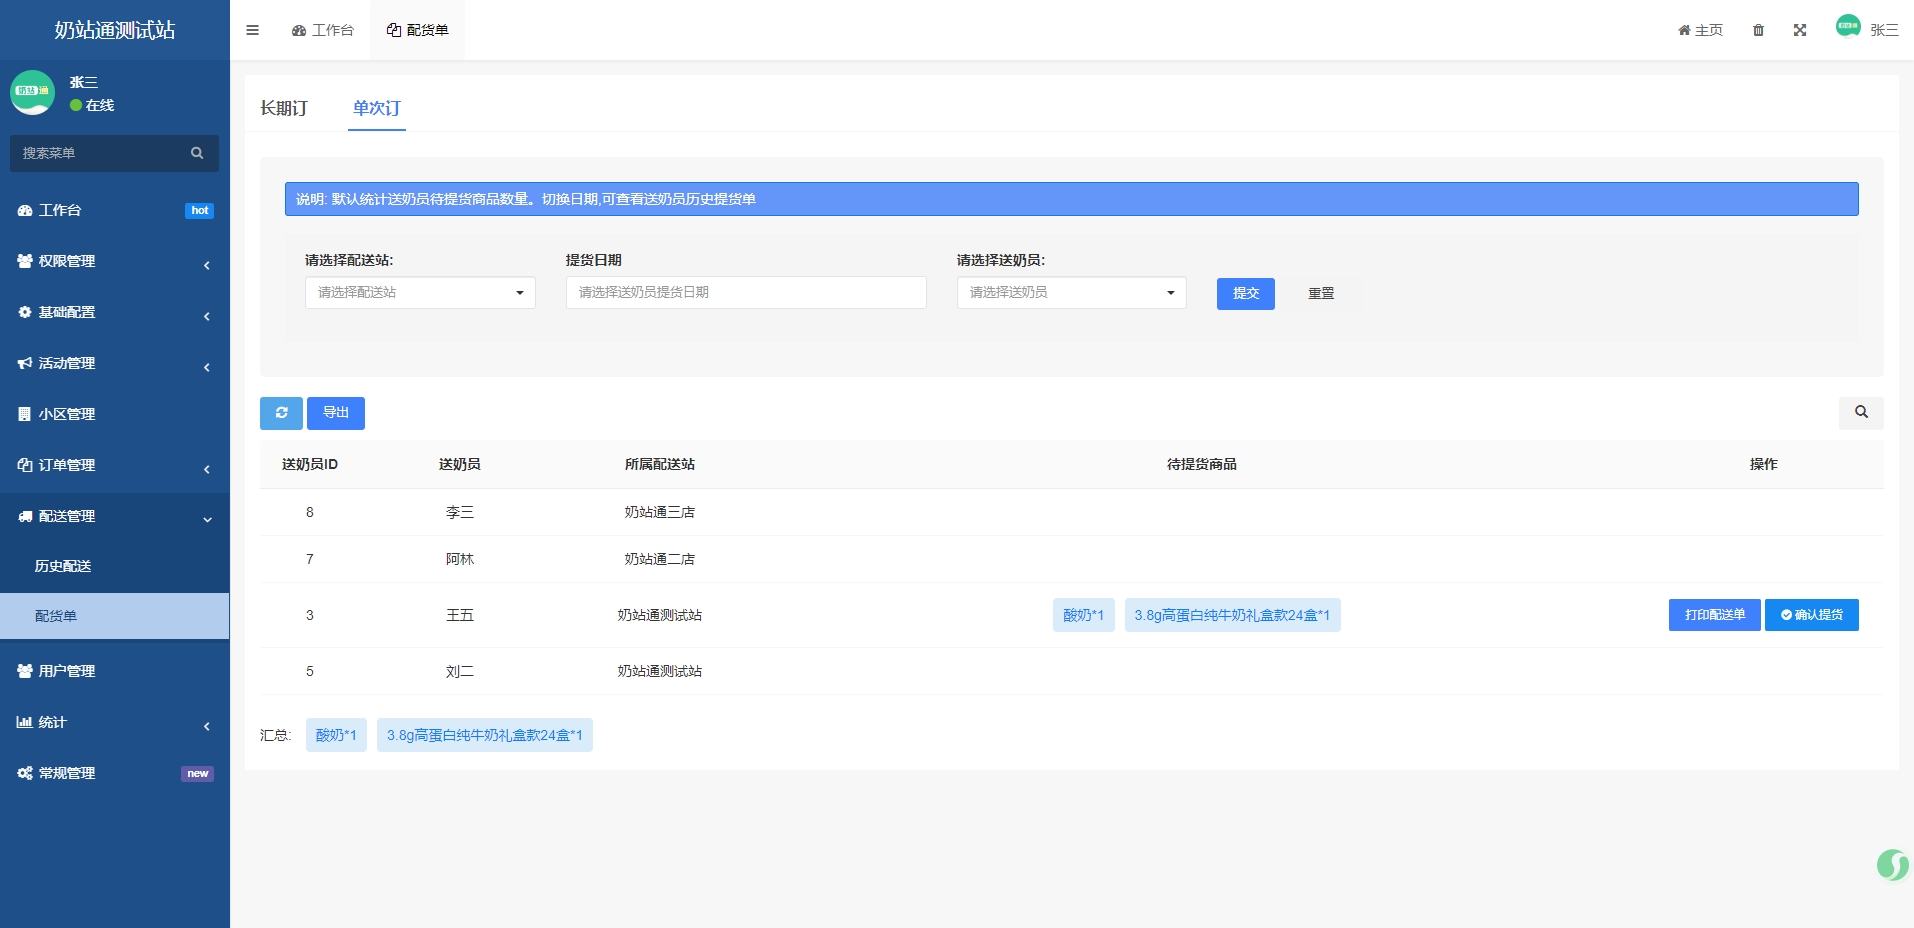The image size is (1914, 928).
Task: Switch to the 长期订 tab
Action: (x=284, y=108)
